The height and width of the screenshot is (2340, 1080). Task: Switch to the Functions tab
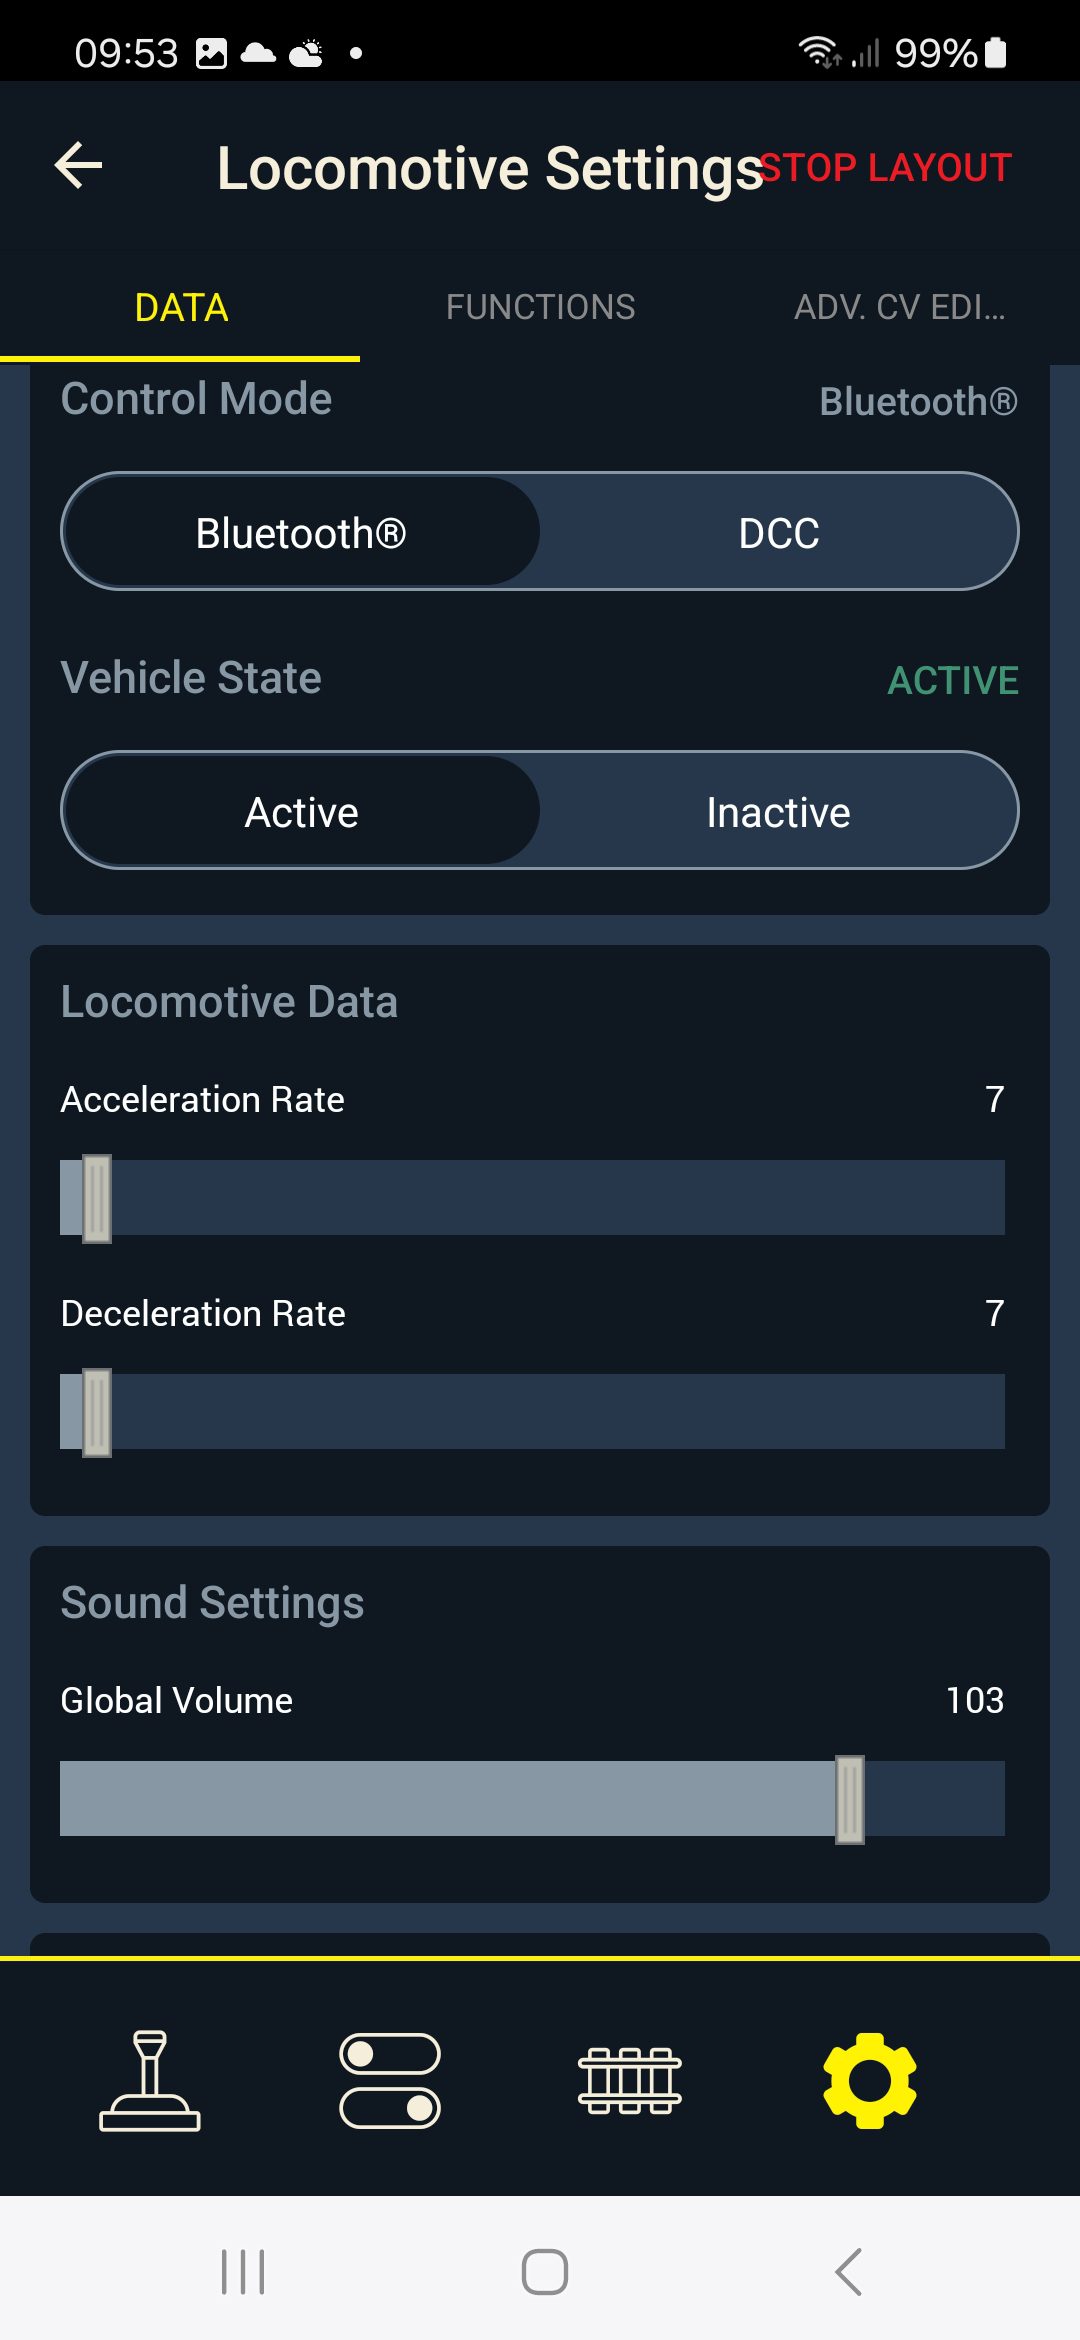540,307
